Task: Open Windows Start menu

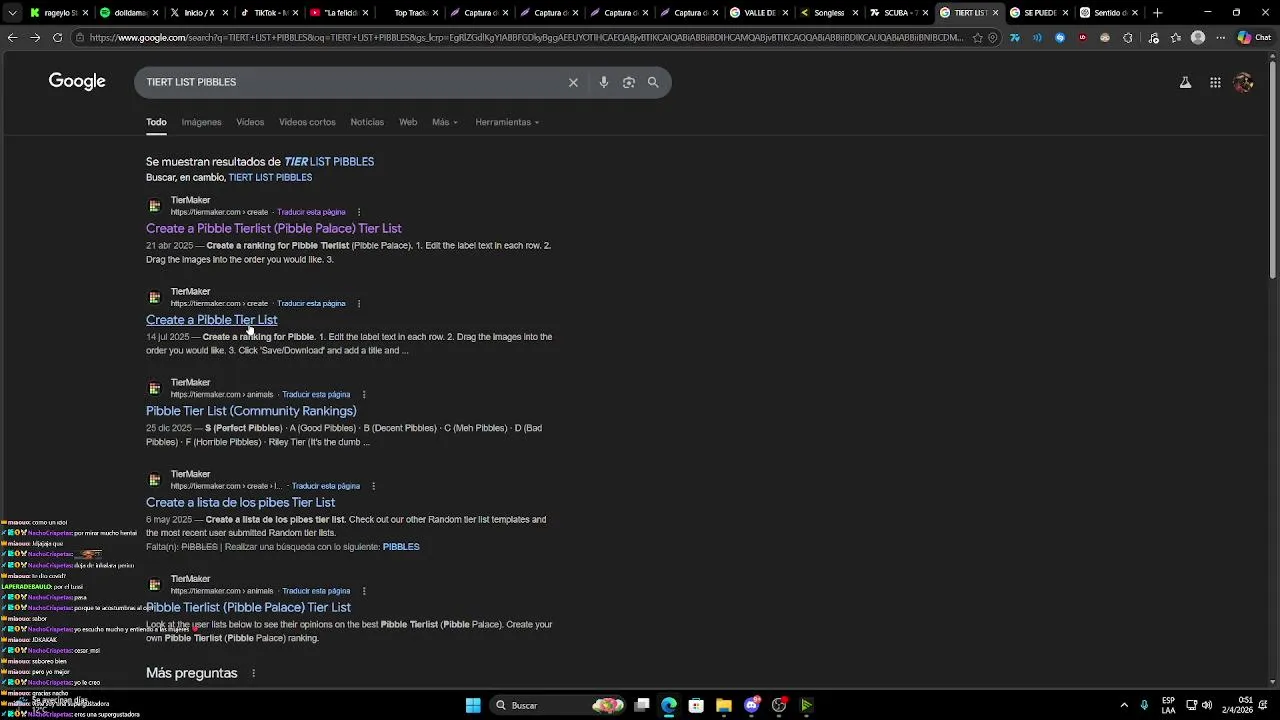Action: tap(473, 705)
